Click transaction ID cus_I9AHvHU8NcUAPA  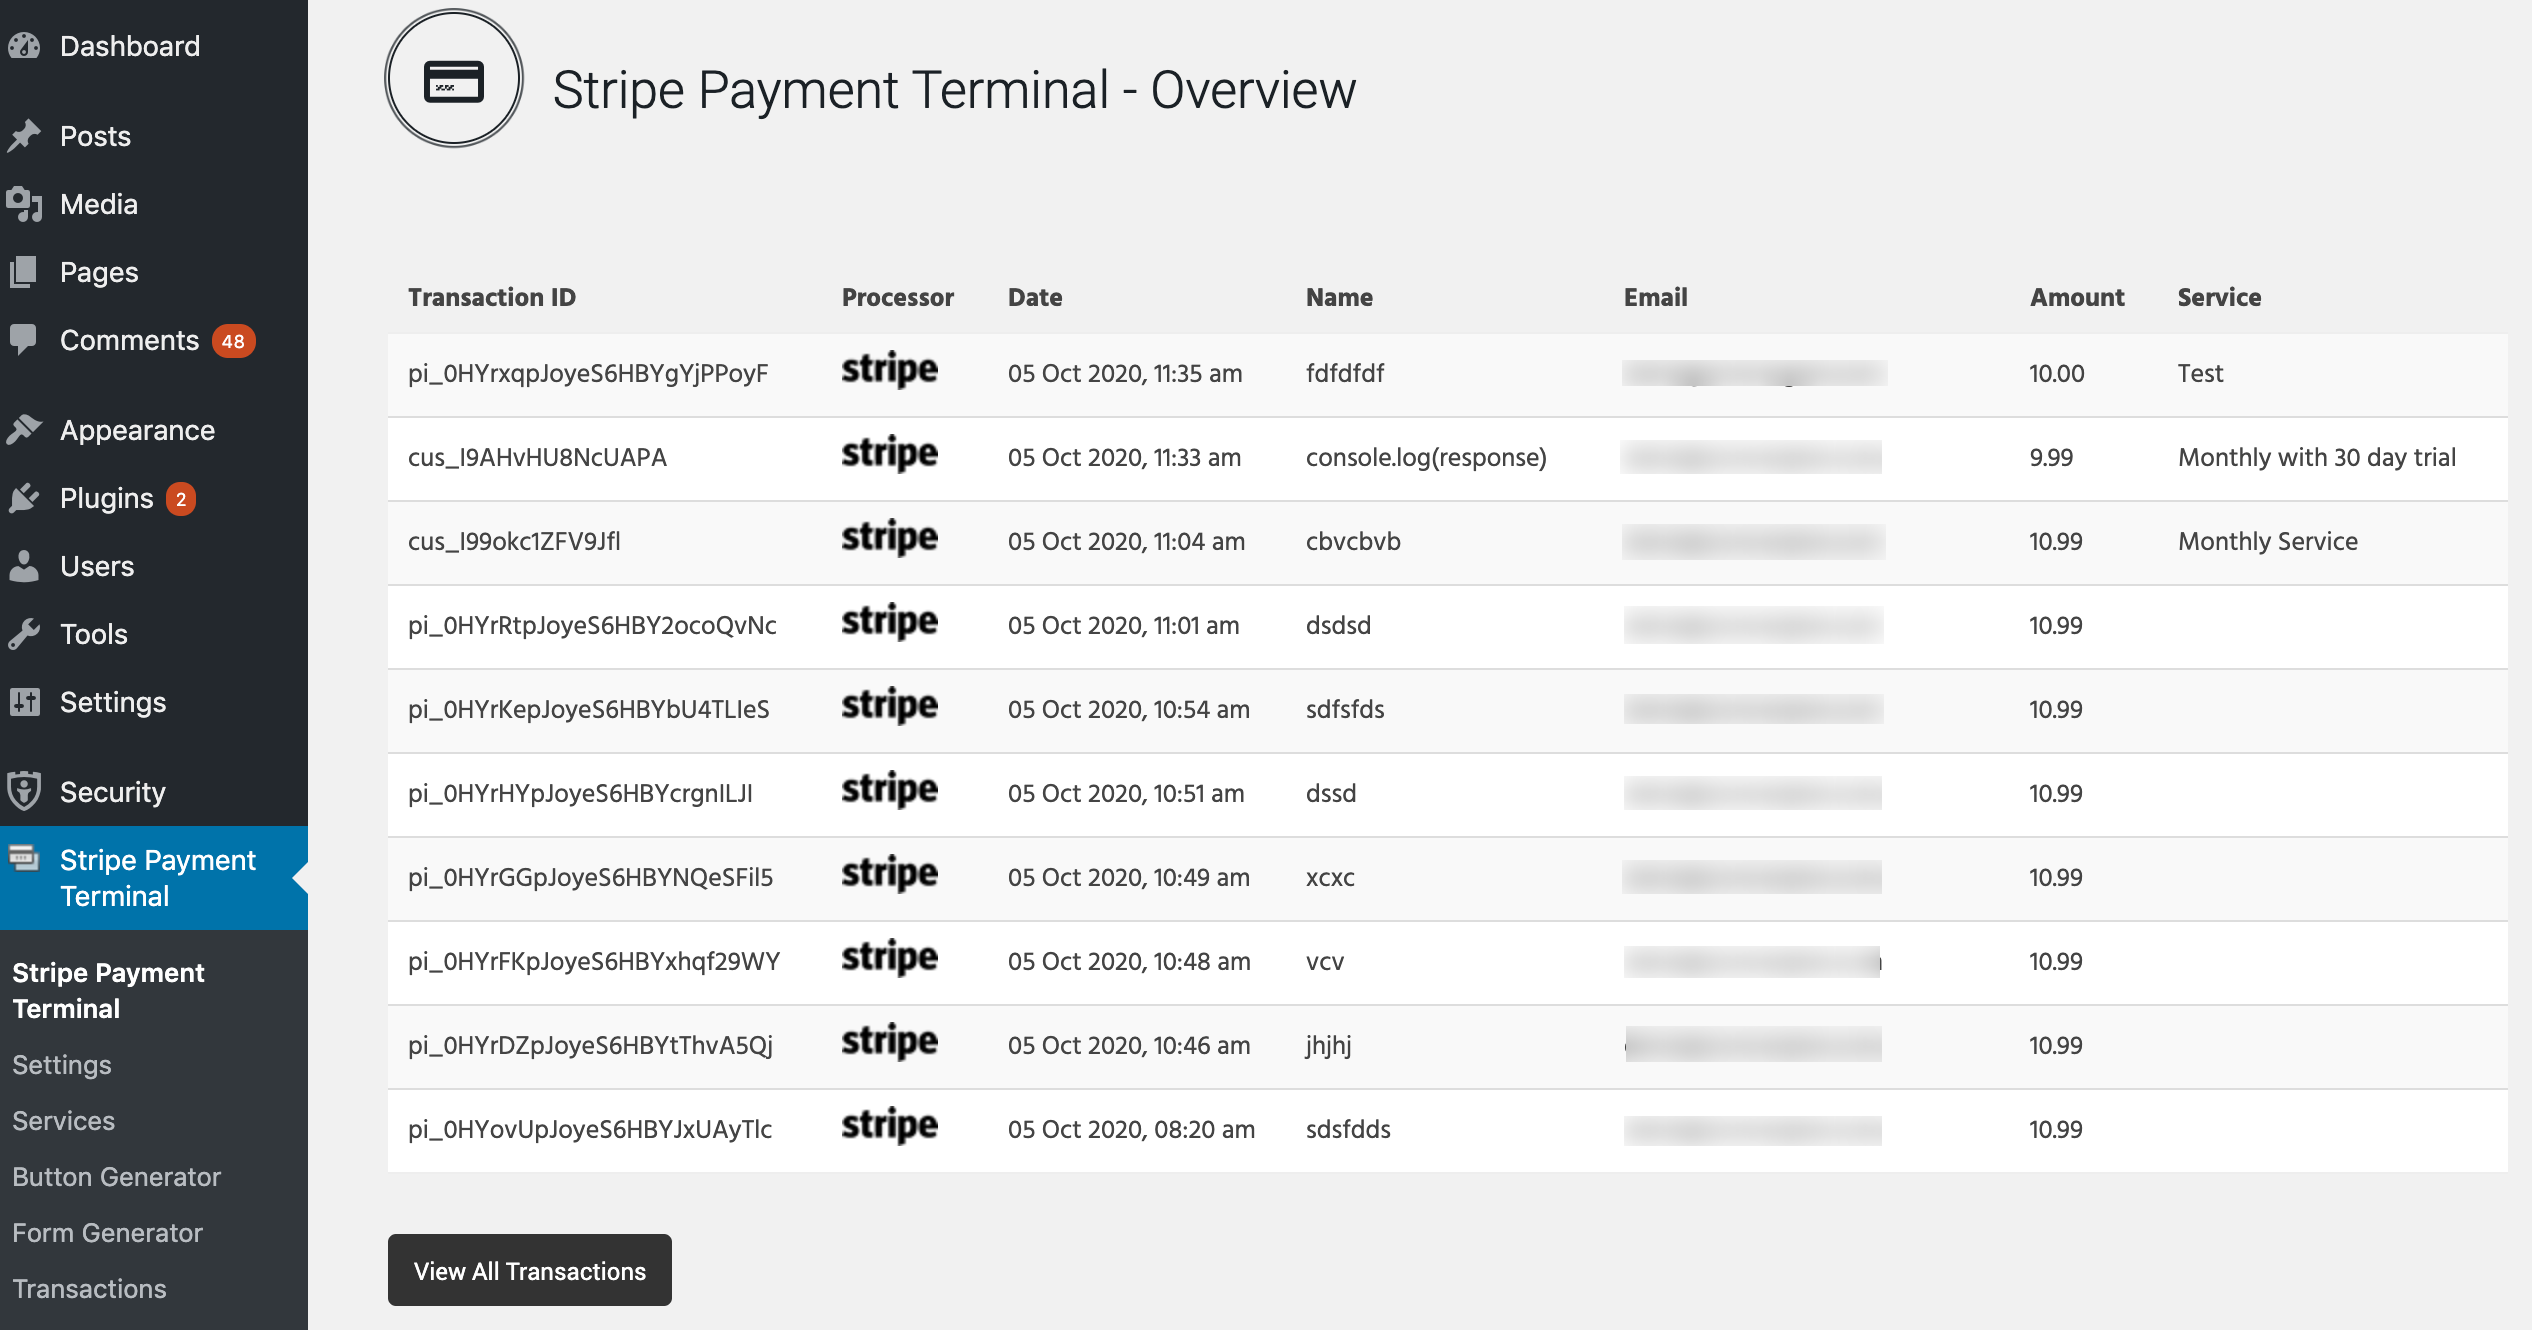coord(537,457)
